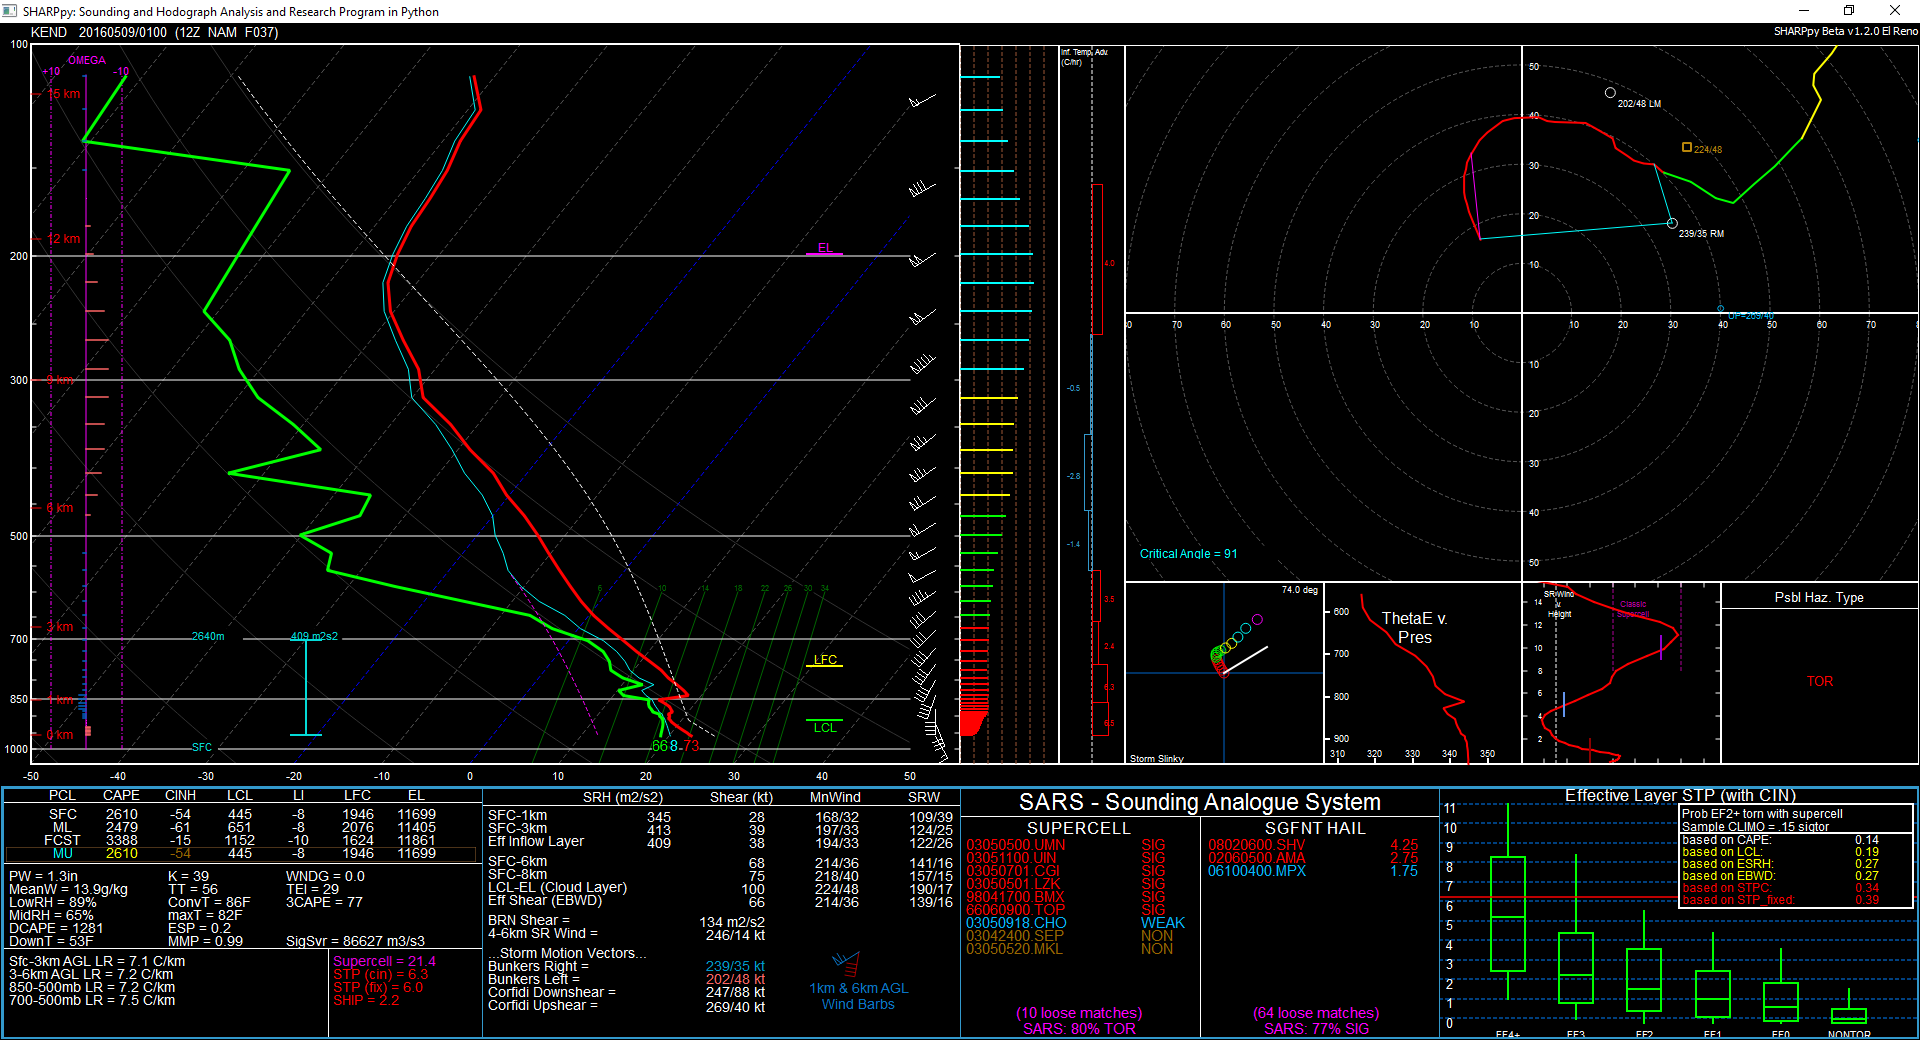Screen dimensions: 1920x1040
Task: Select the ML parcel row
Action: tap(240, 827)
